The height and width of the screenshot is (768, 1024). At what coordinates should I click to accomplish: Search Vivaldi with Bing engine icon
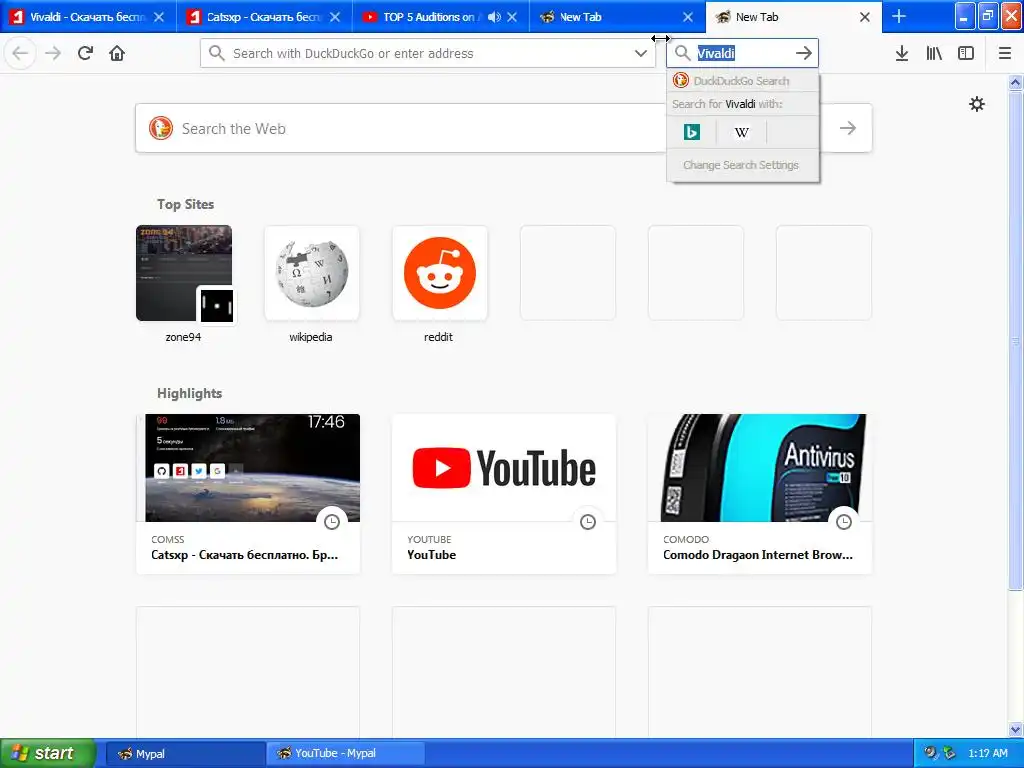pos(692,133)
